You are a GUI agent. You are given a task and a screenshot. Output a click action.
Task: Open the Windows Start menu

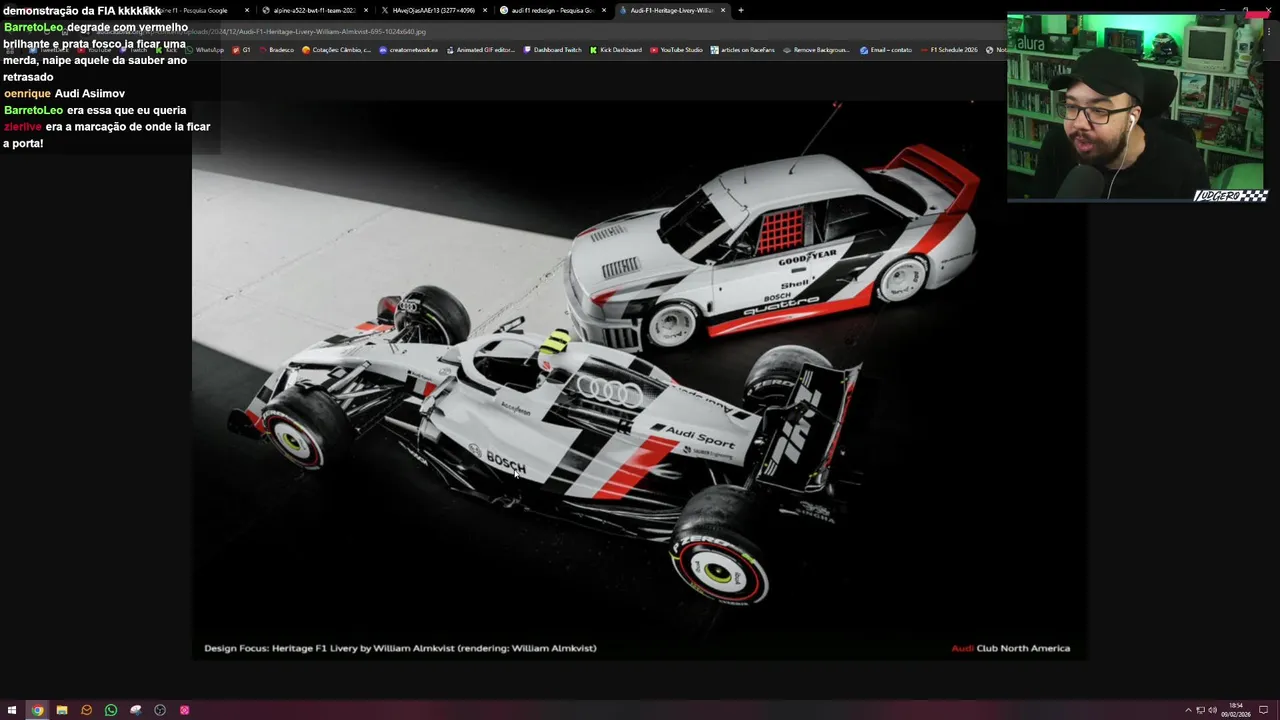[x=12, y=710]
